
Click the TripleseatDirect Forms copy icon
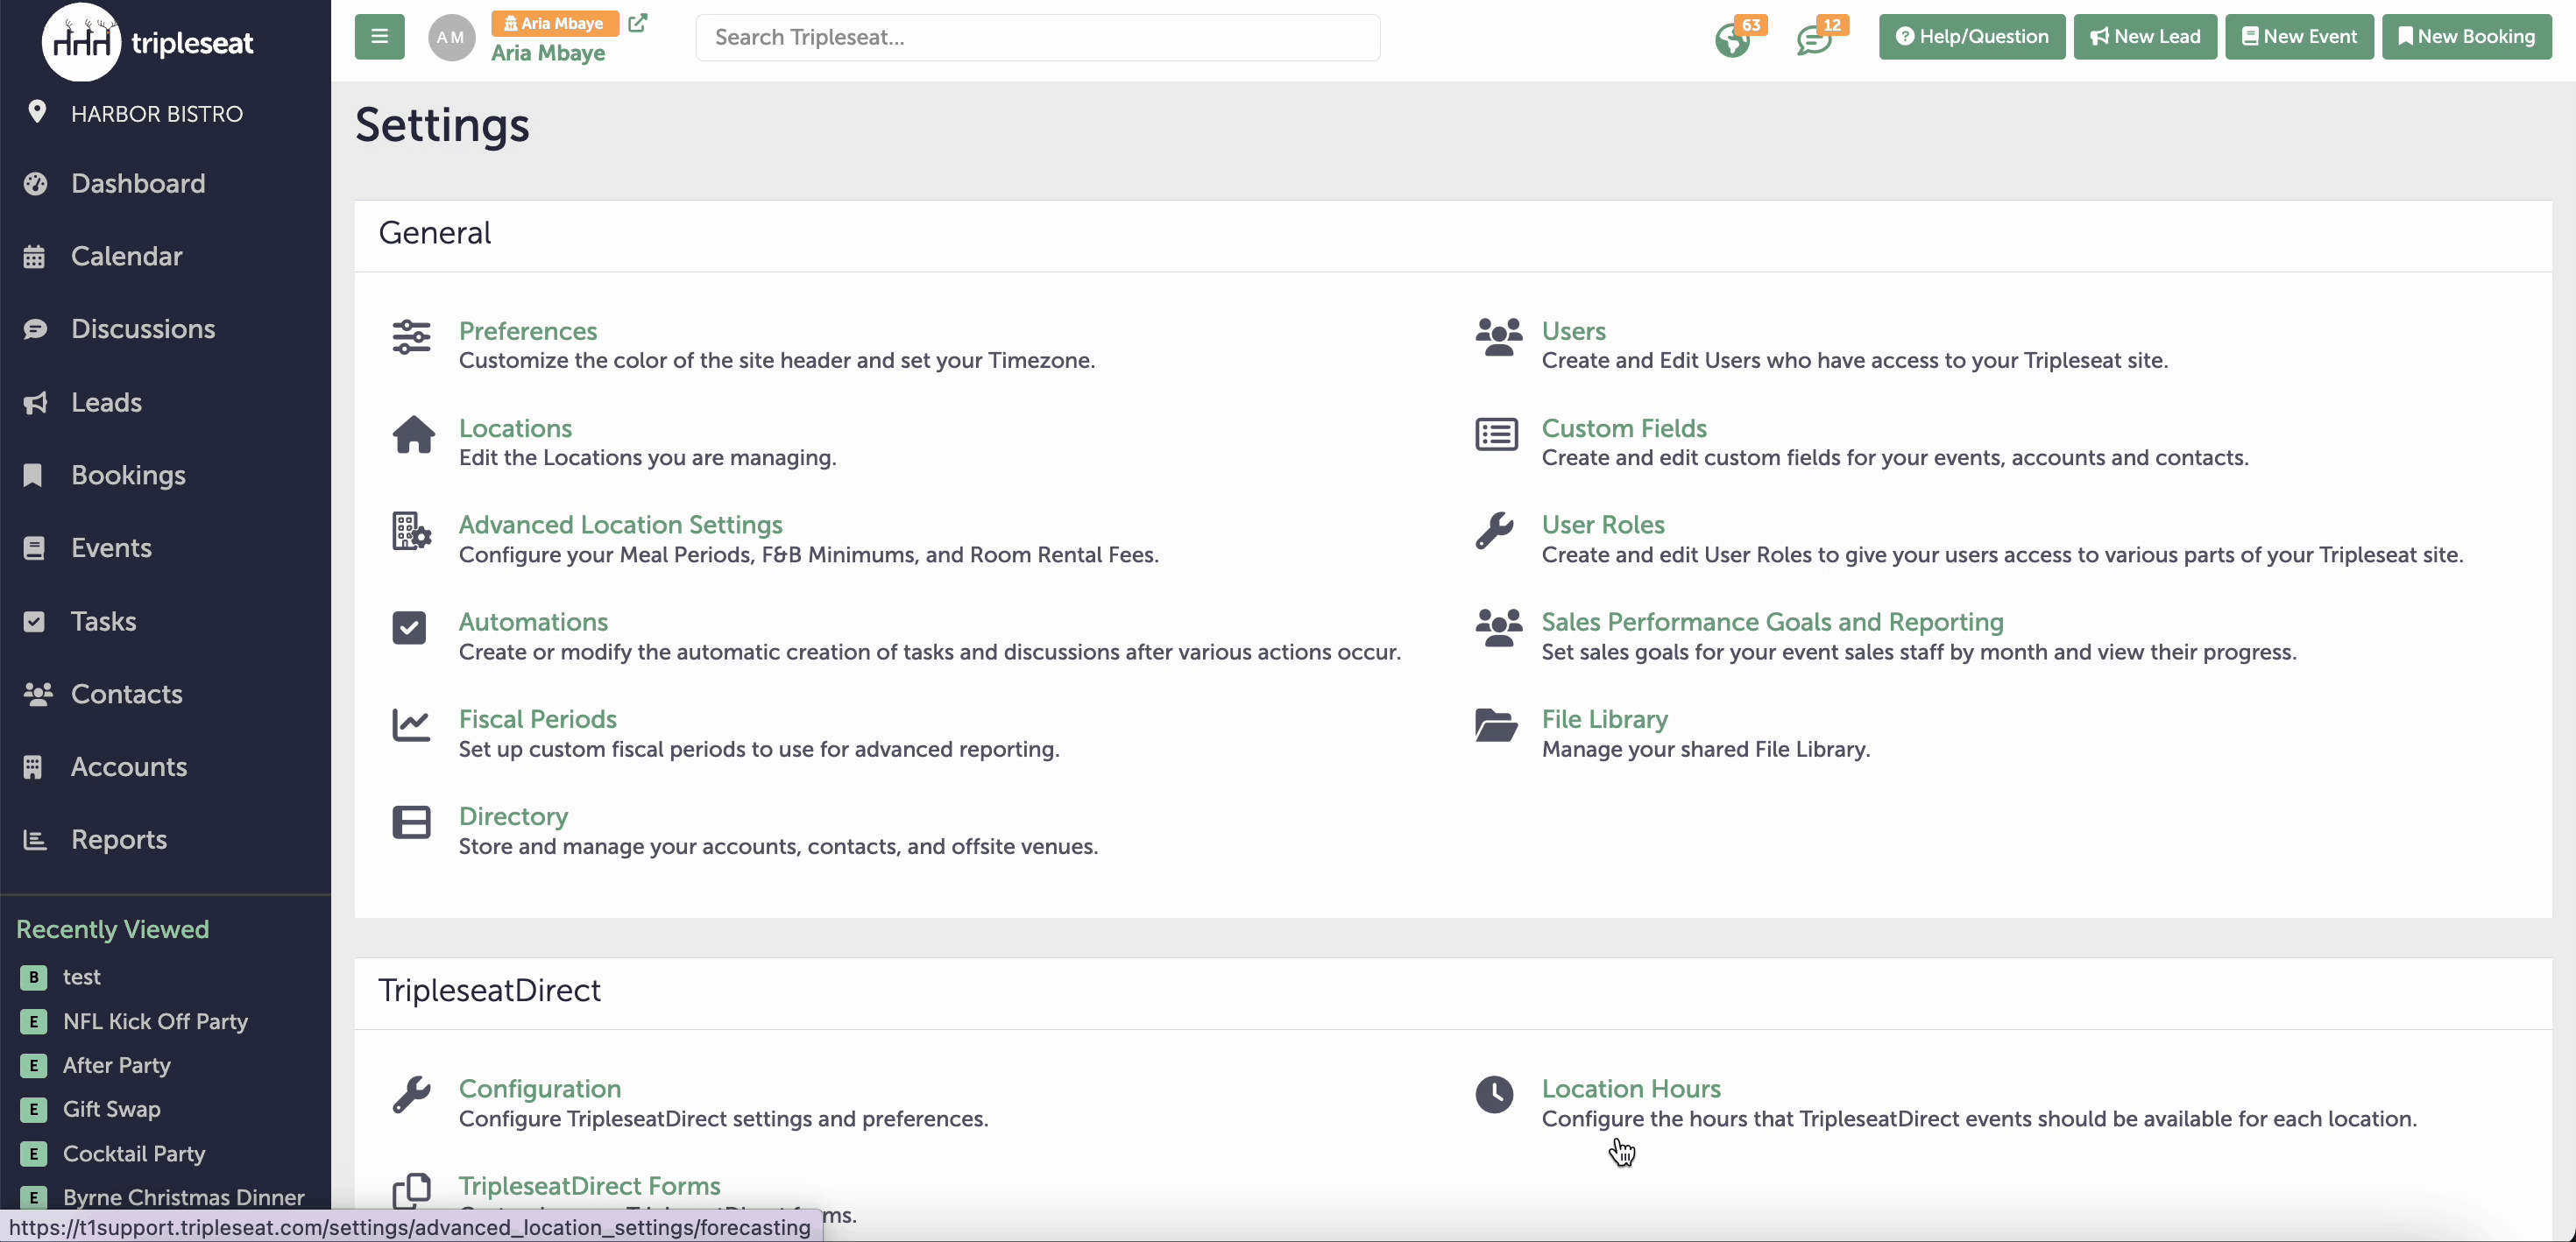click(411, 1190)
